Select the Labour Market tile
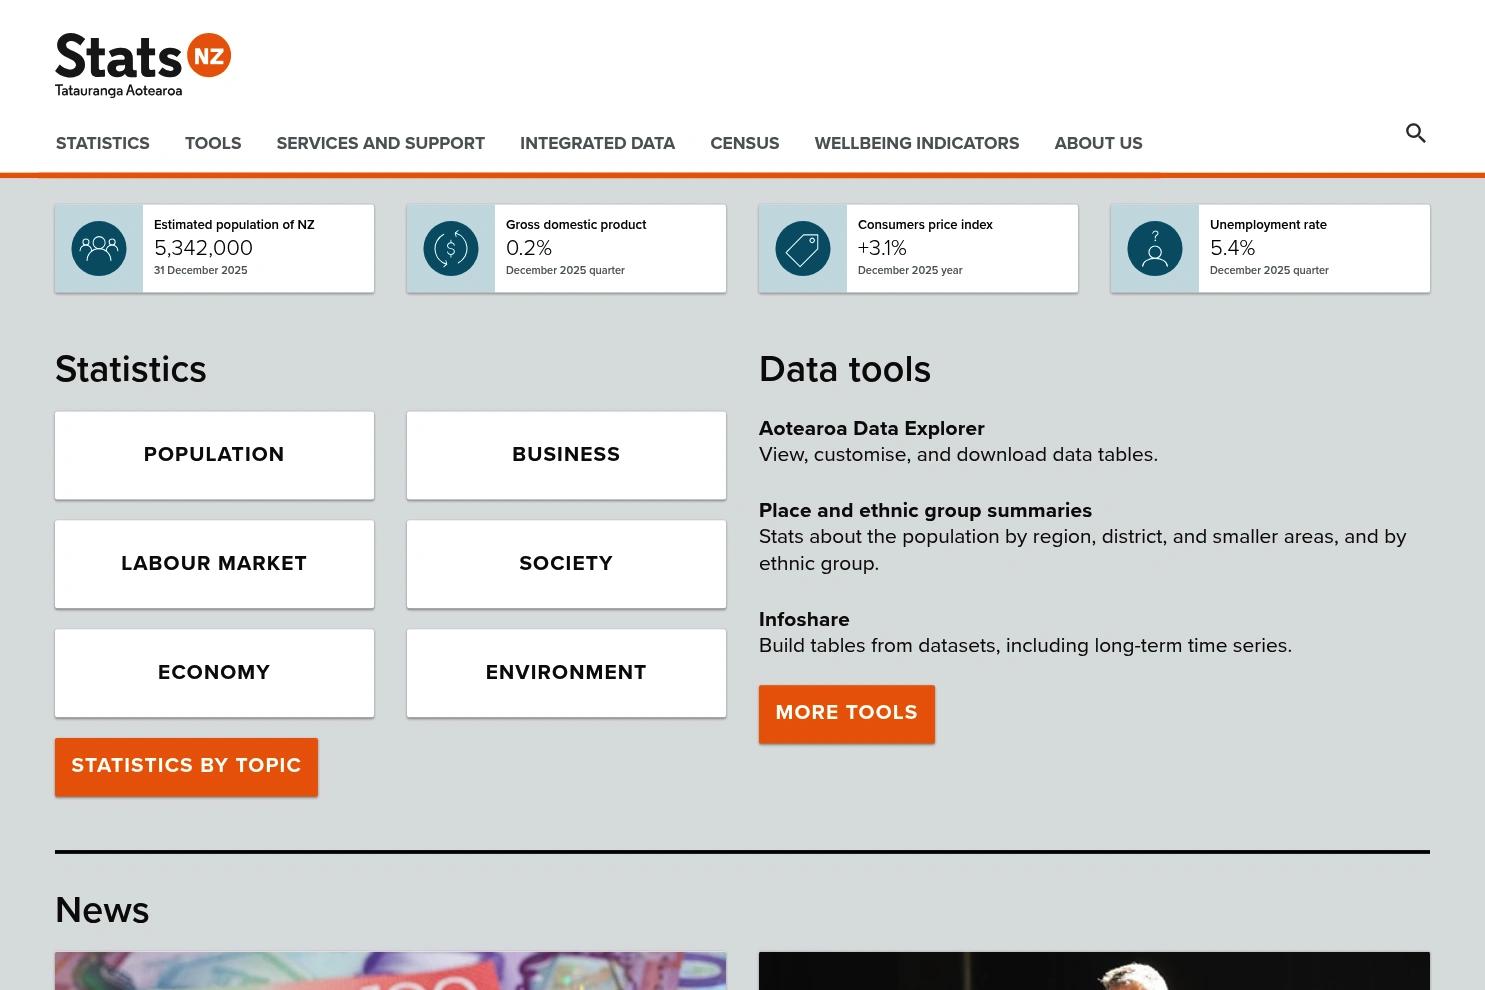Image resolution: width=1485 pixels, height=990 pixels. click(214, 564)
